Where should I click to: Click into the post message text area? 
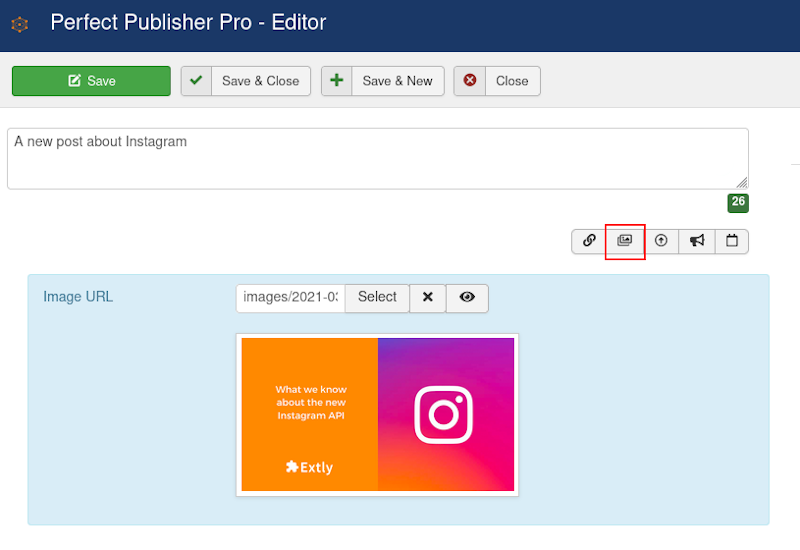click(x=378, y=159)
